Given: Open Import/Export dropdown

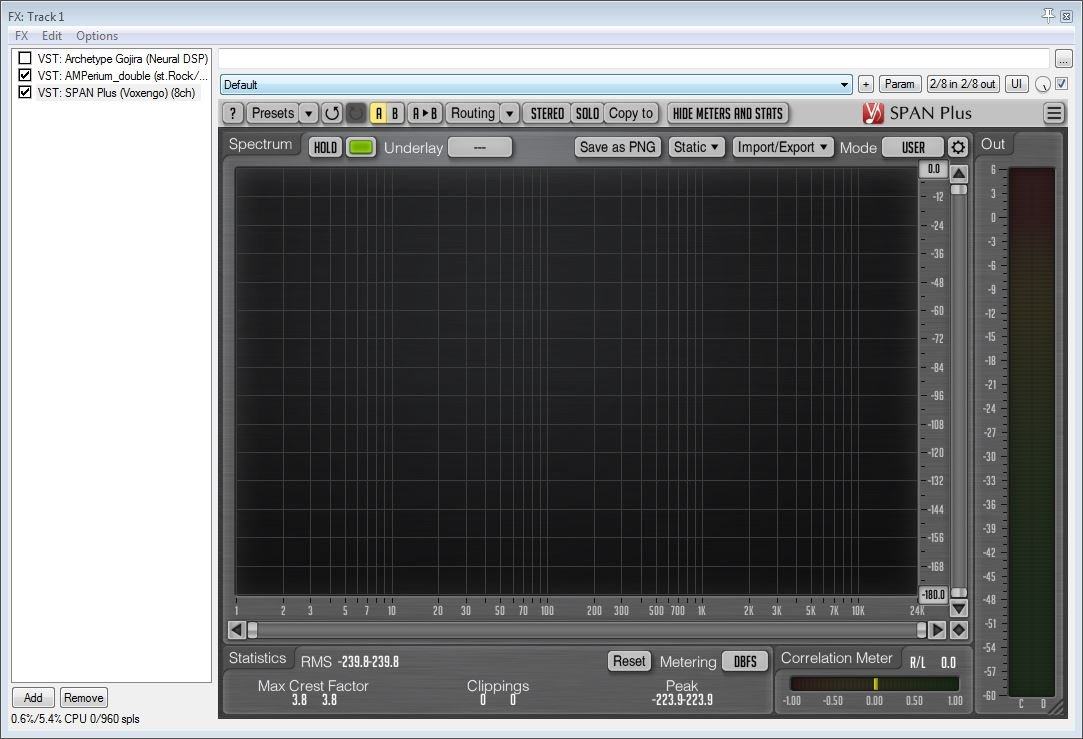Looking at the screenshot, I should coord(783,147).
